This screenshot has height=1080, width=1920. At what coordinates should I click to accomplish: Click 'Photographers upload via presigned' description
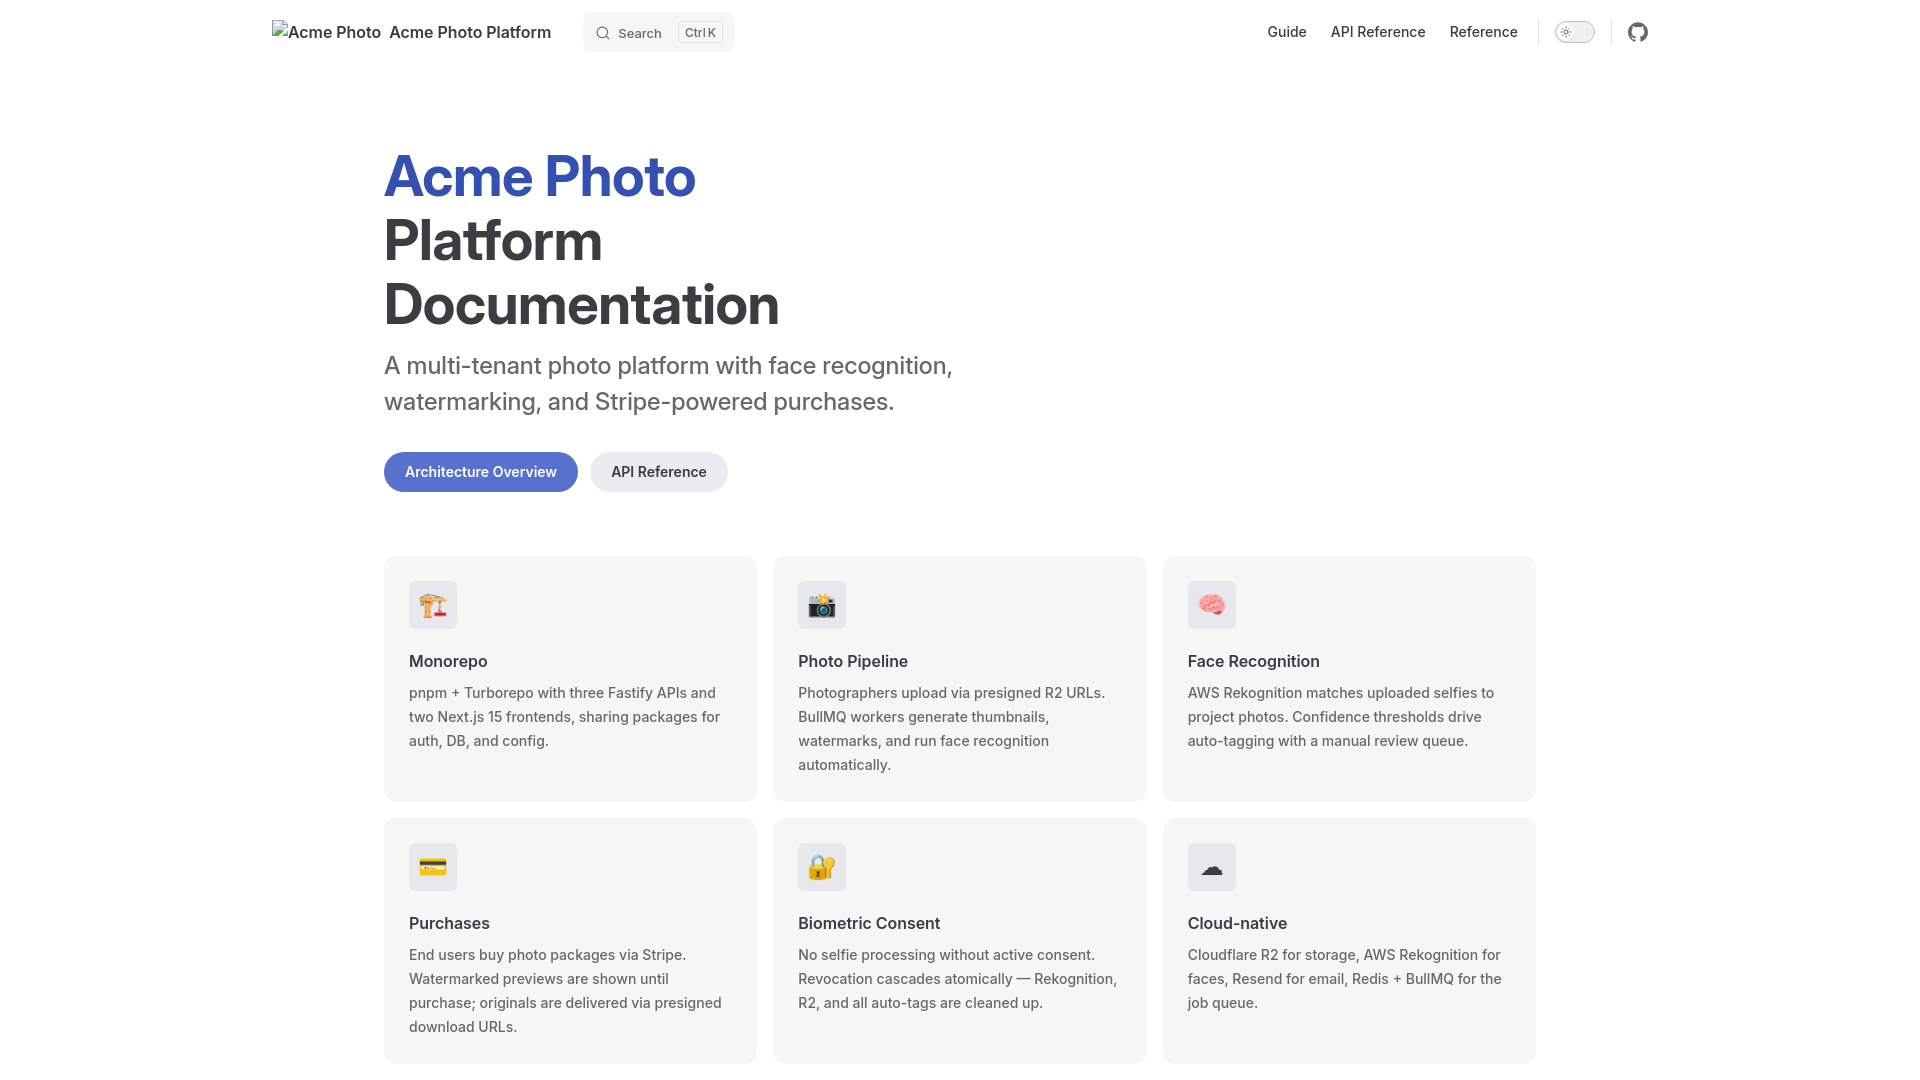point(951,729)
